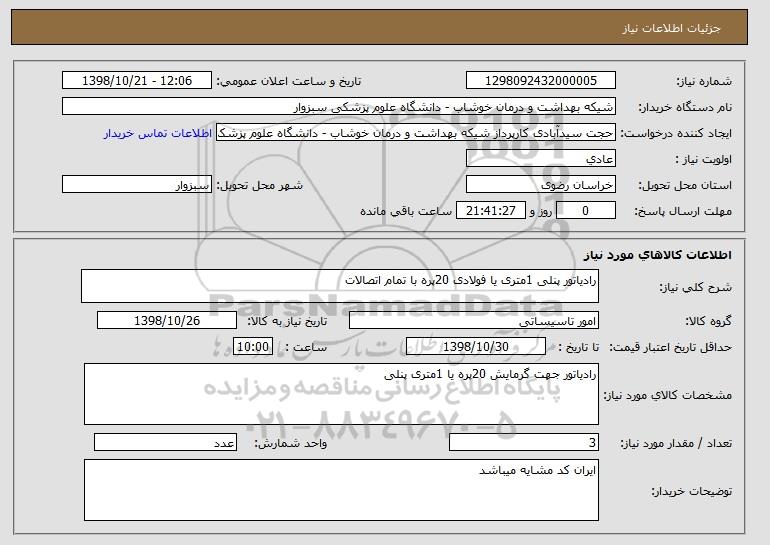The height and width of the screenshot is (545, 770).
Task: Click the توضیحات خریدار text area
Action: [341, 490]
